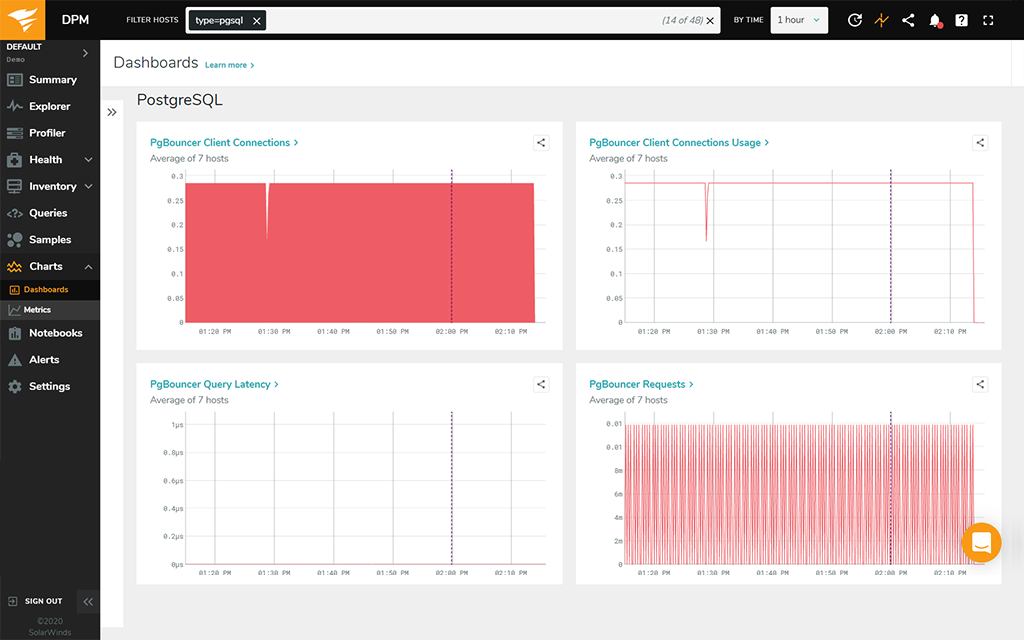Click the Learn more link
This screenshot has height=640, width=1024.
[x=229, y=65]
